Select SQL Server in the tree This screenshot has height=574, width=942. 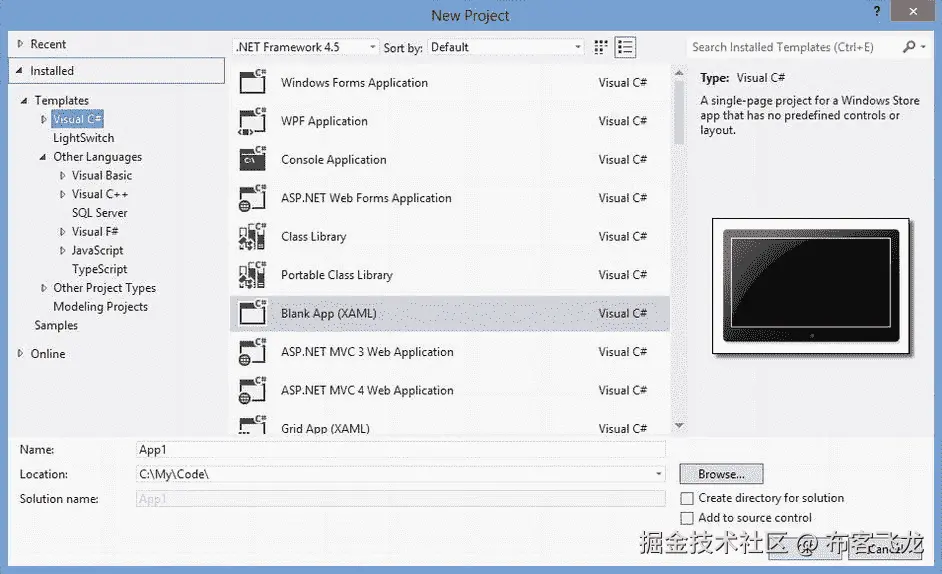[x=100, y=213]
